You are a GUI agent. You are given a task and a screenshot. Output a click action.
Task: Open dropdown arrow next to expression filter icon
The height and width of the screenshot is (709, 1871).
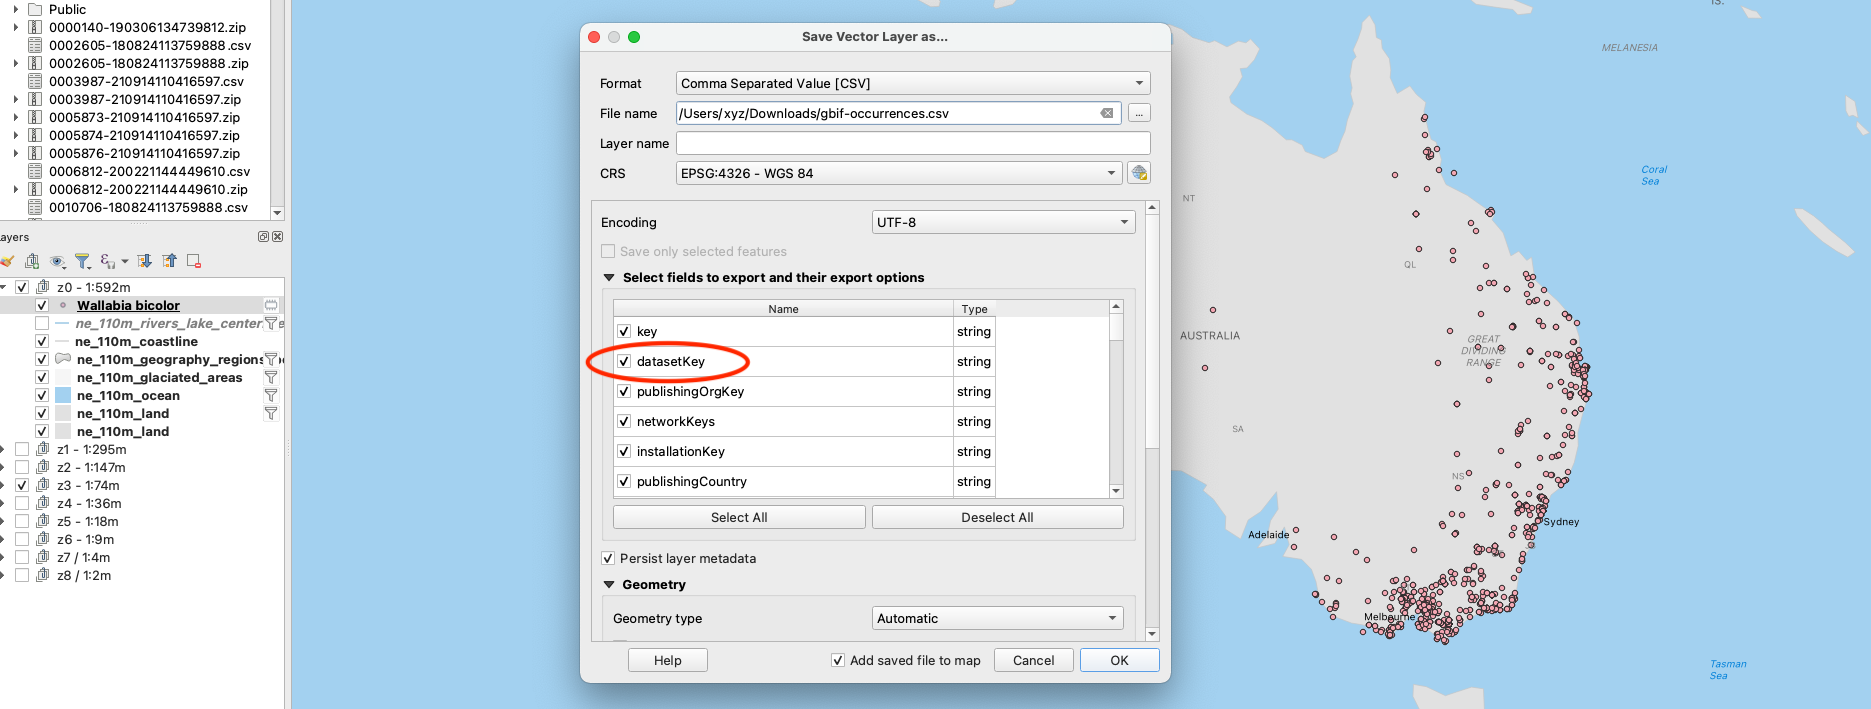(124, 262)
